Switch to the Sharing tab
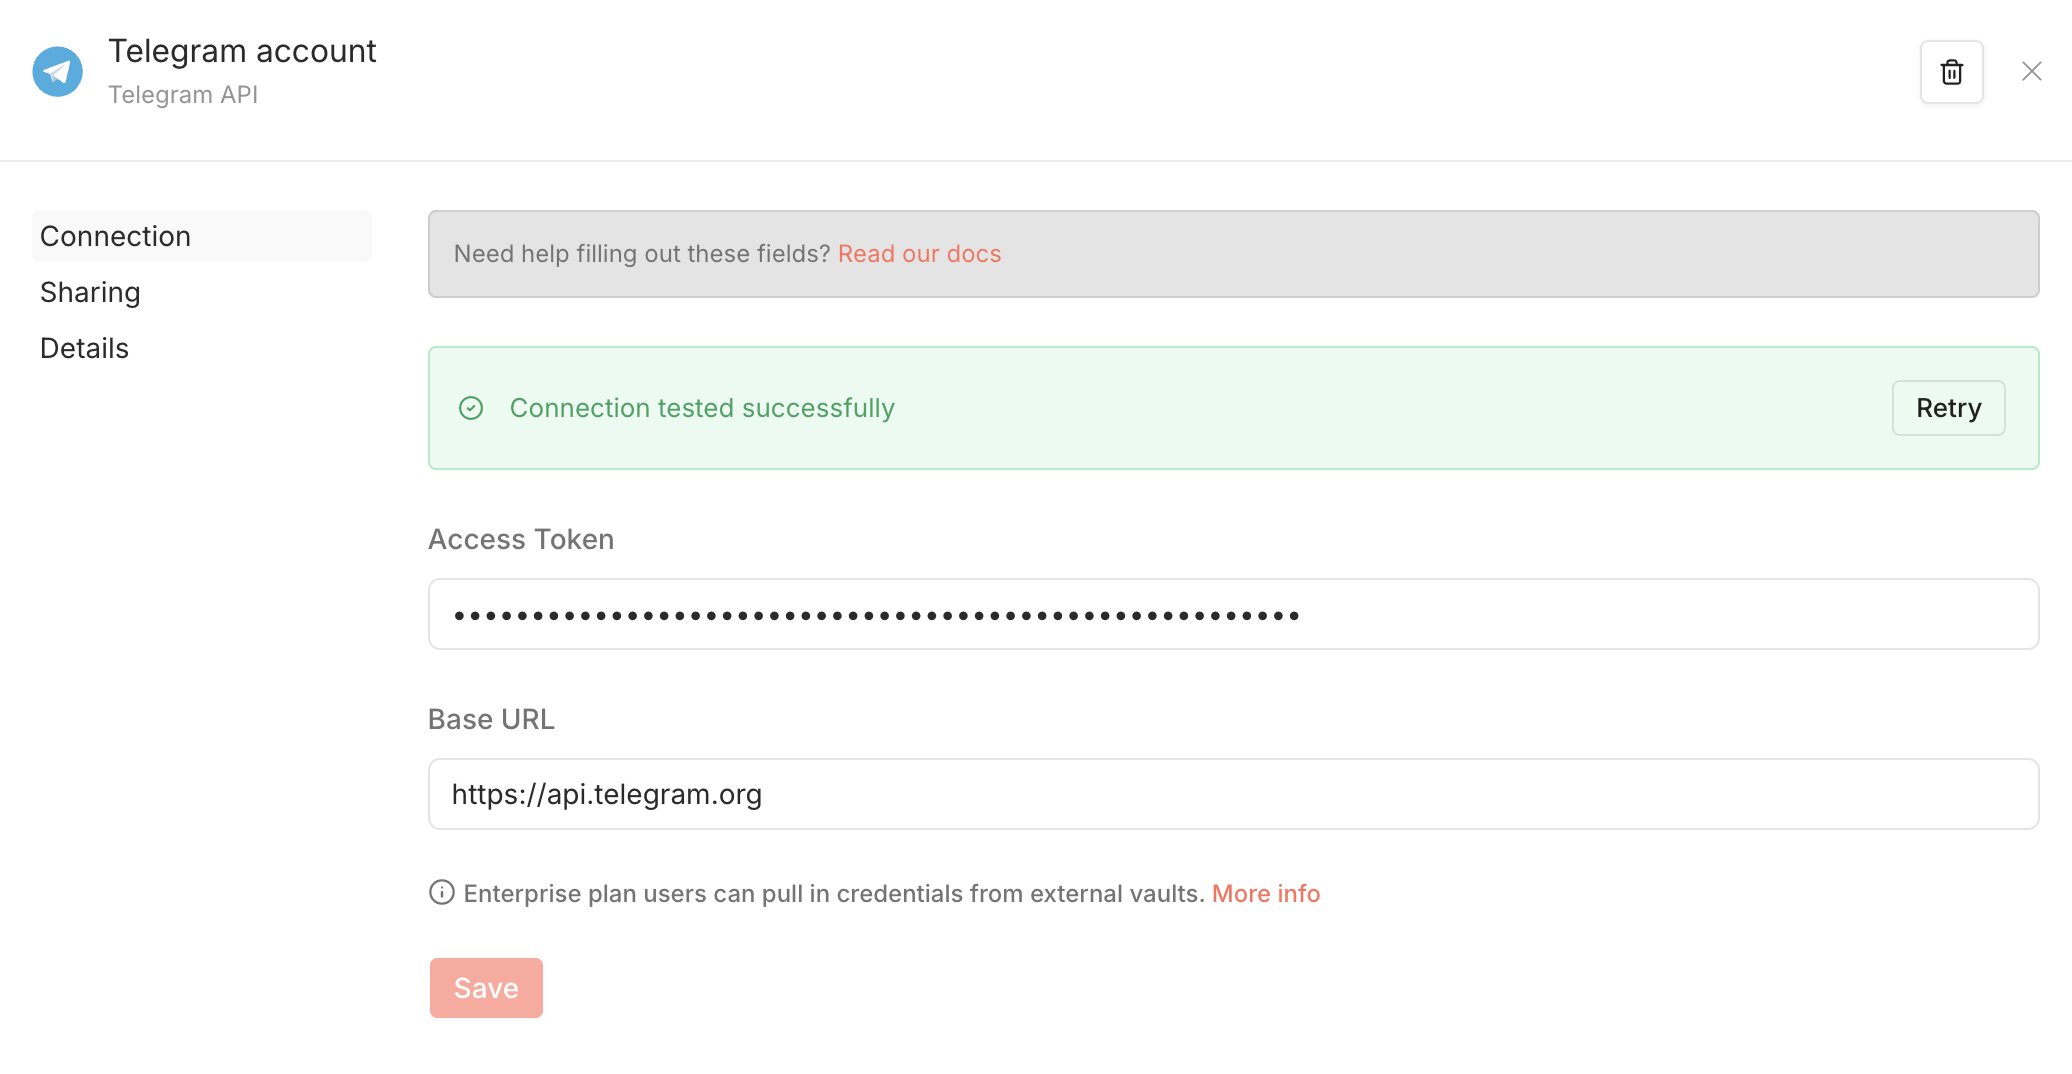 (90, 292)
